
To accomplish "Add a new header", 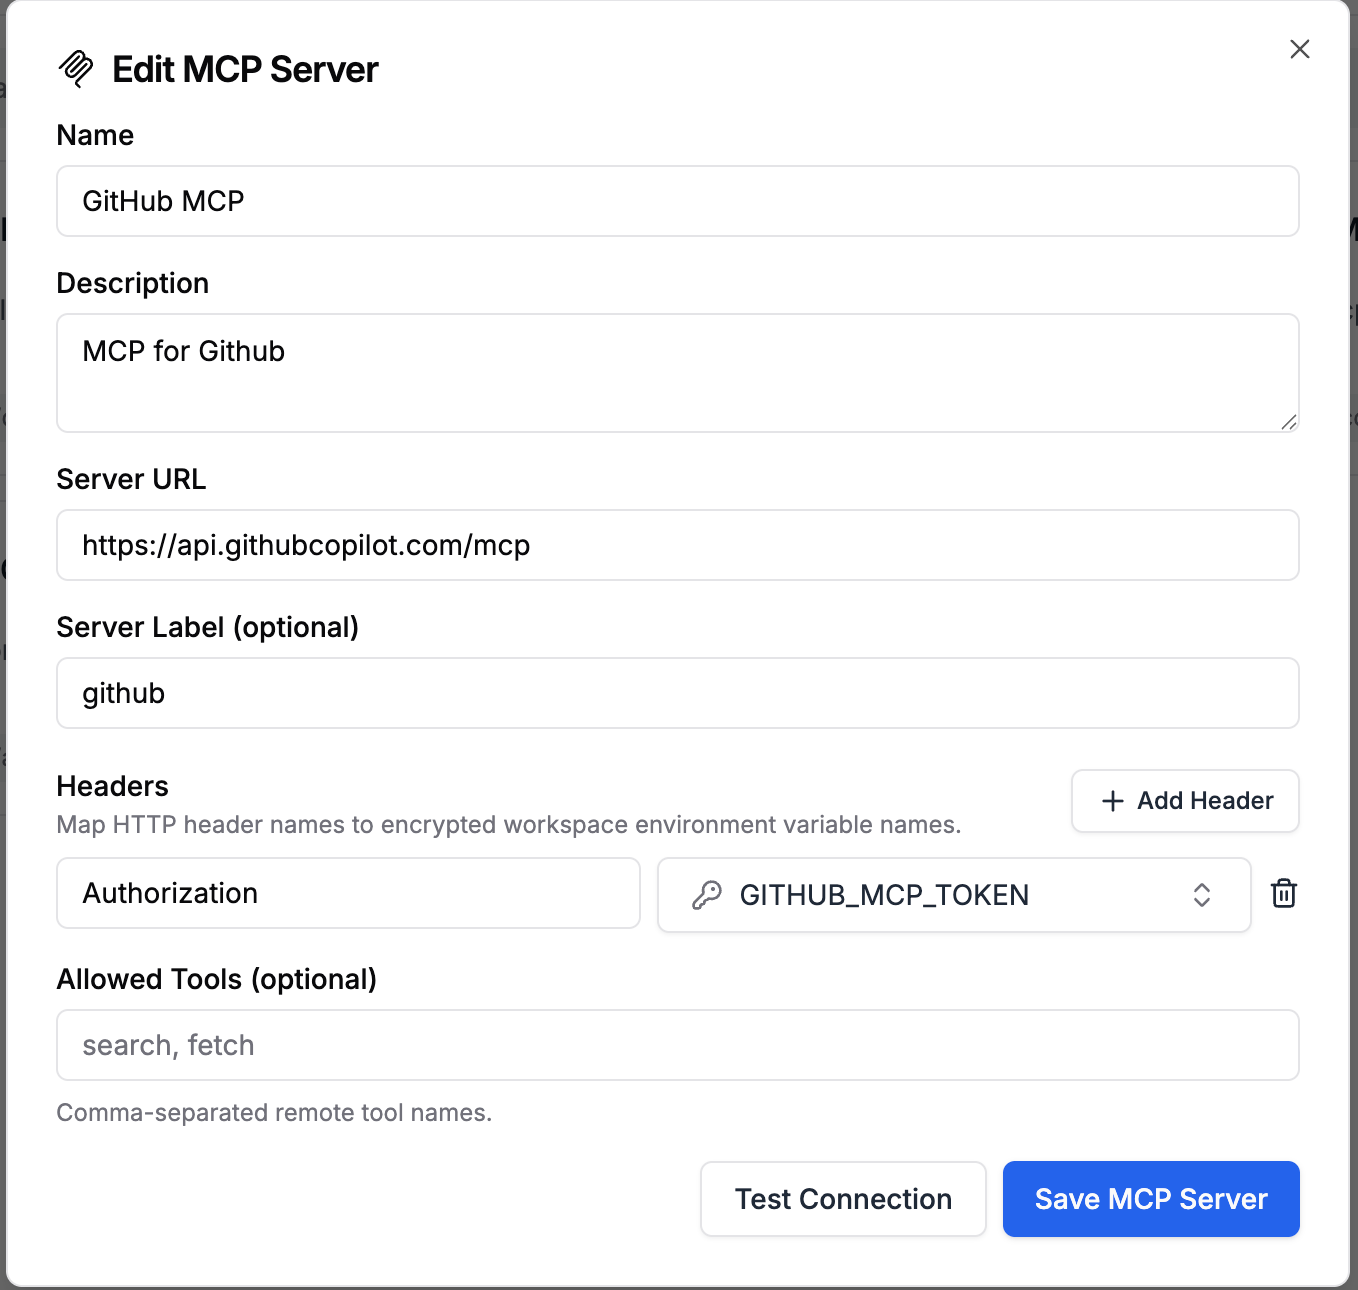I will tap(1185, 801).
